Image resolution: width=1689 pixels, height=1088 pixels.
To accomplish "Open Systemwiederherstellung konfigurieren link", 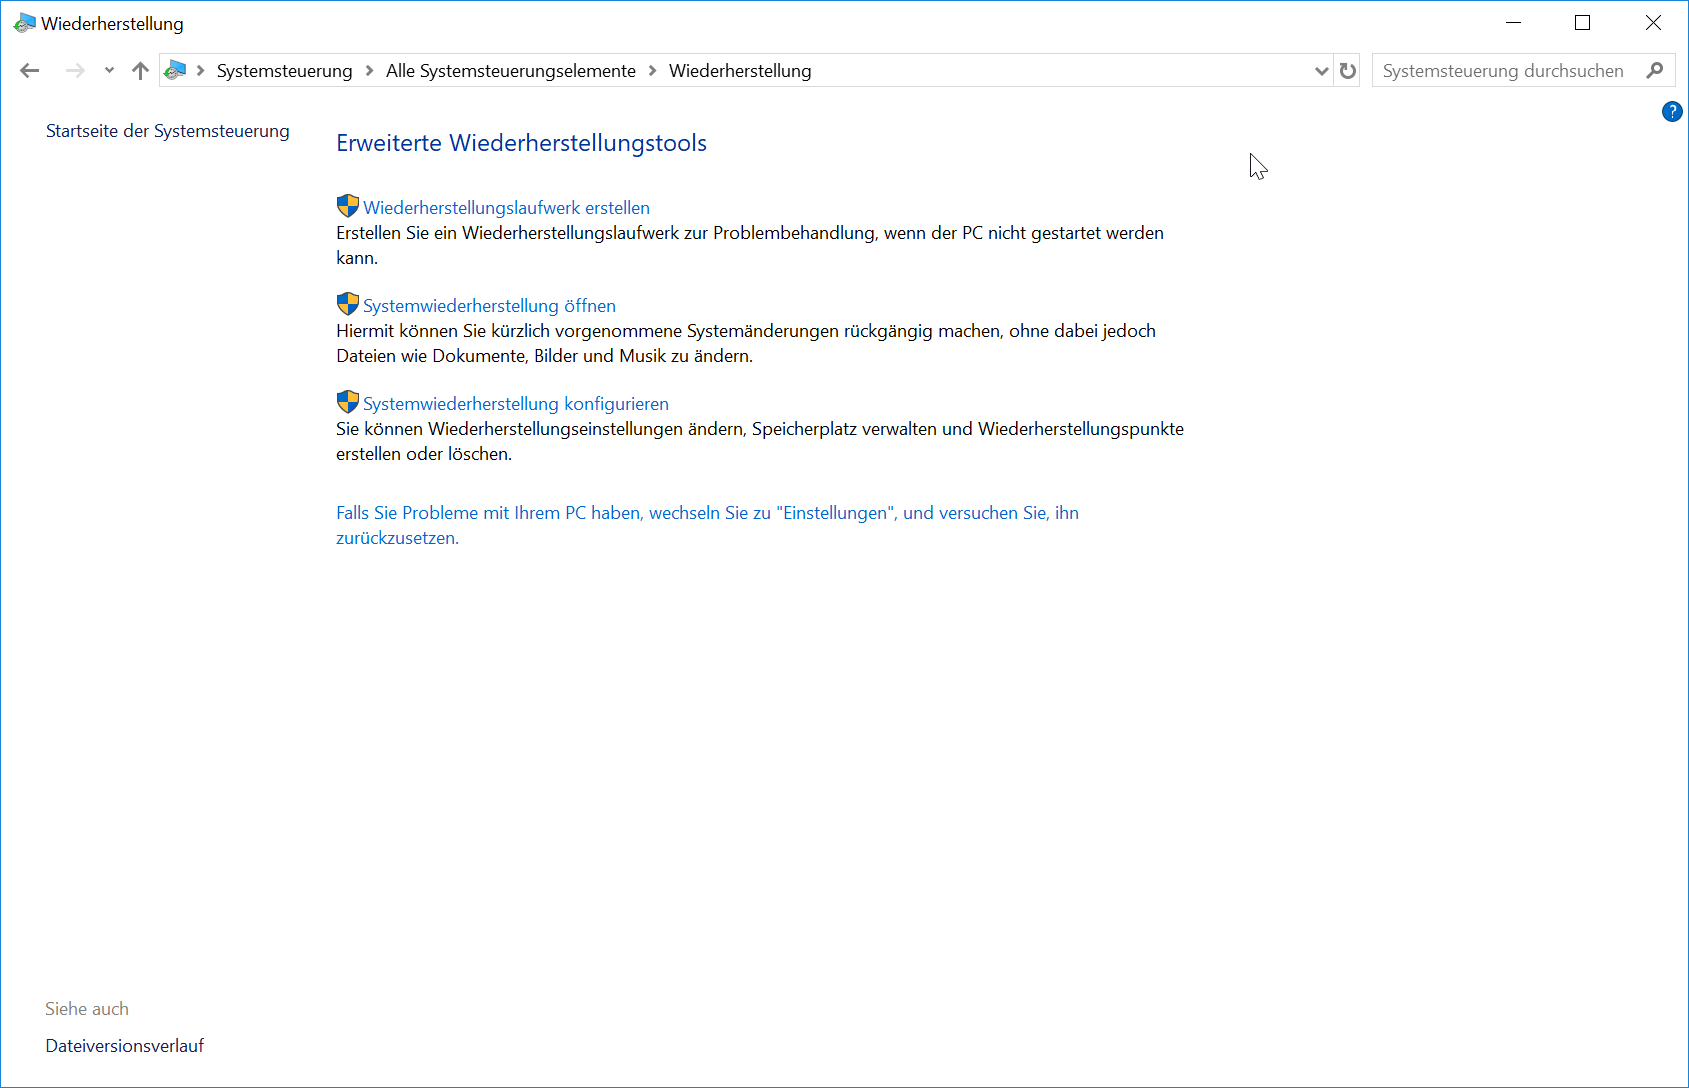I will [516, 404].
